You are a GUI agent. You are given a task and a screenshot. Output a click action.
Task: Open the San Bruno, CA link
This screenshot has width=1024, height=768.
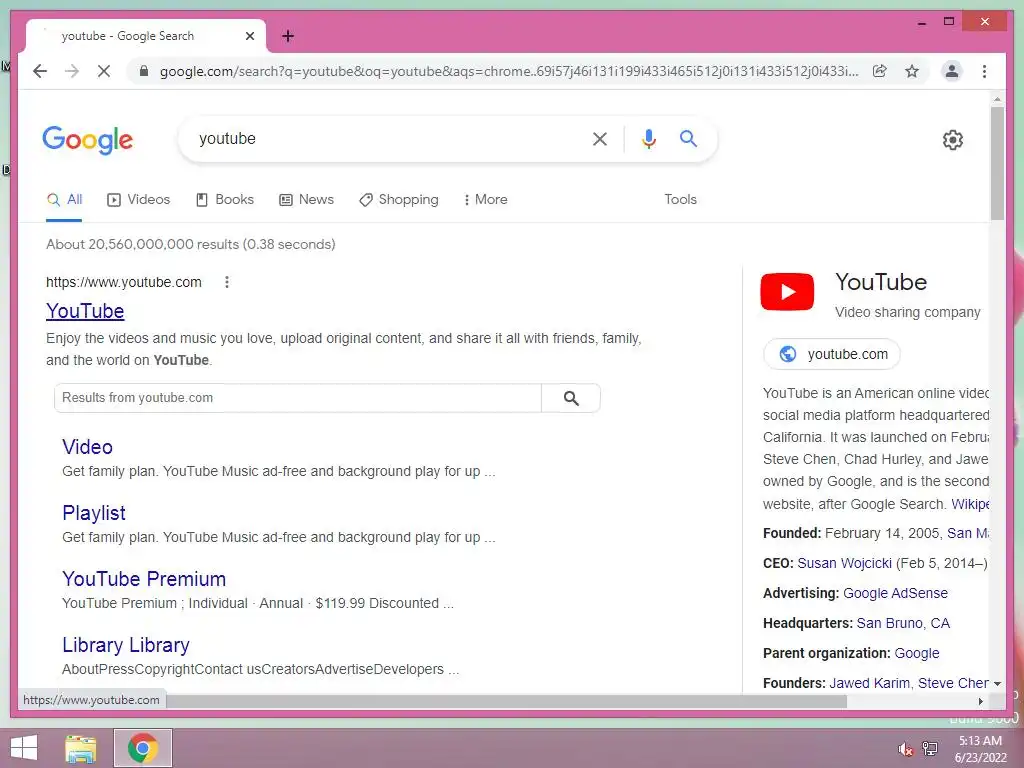[903, 624]
